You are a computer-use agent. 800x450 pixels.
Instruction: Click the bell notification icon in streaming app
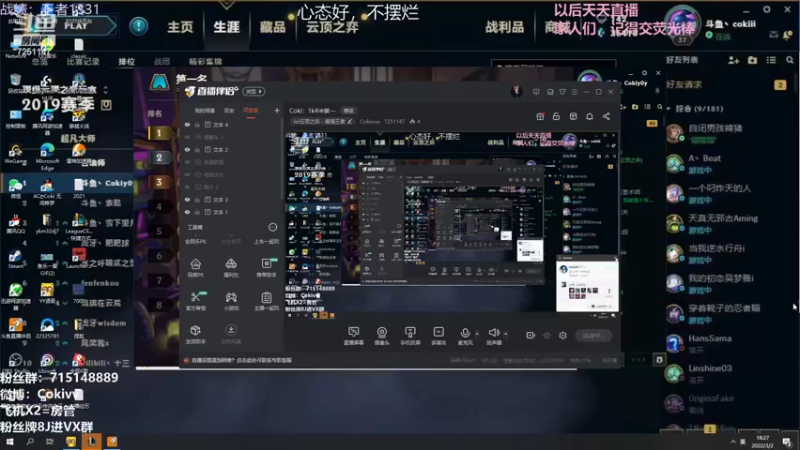coord(589,116)
